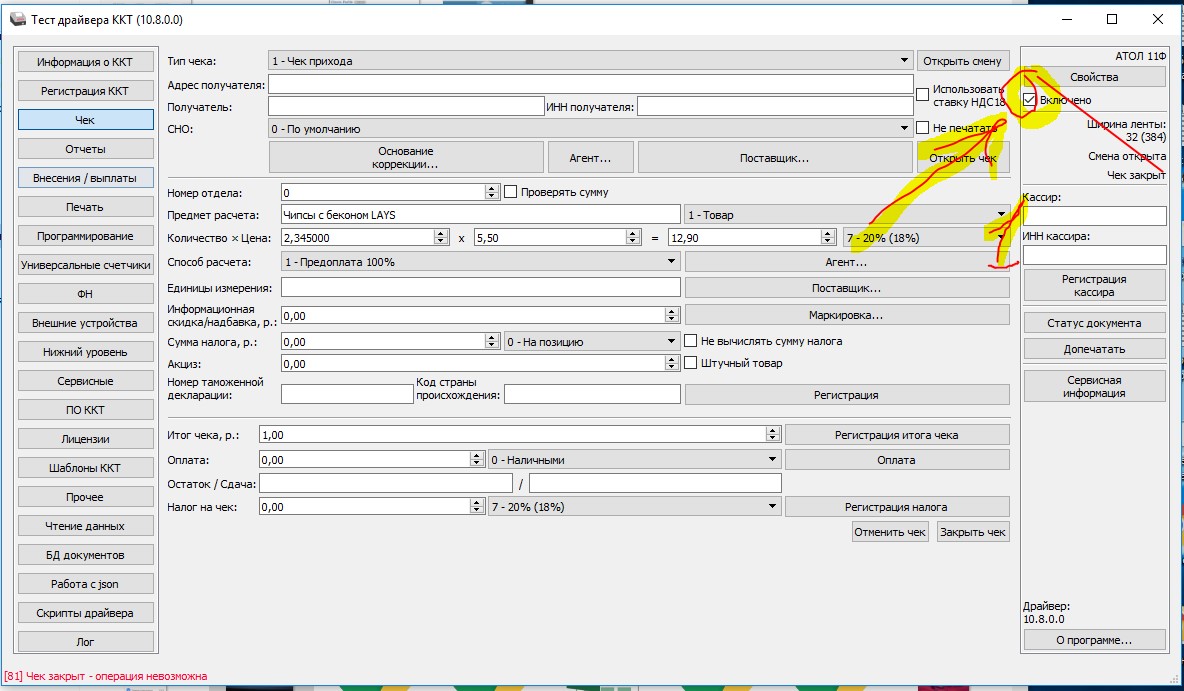Viewport: 1184px width, 691px height.
Task: Open the 'Информация о ККТ' section
Action: (85, 62)
